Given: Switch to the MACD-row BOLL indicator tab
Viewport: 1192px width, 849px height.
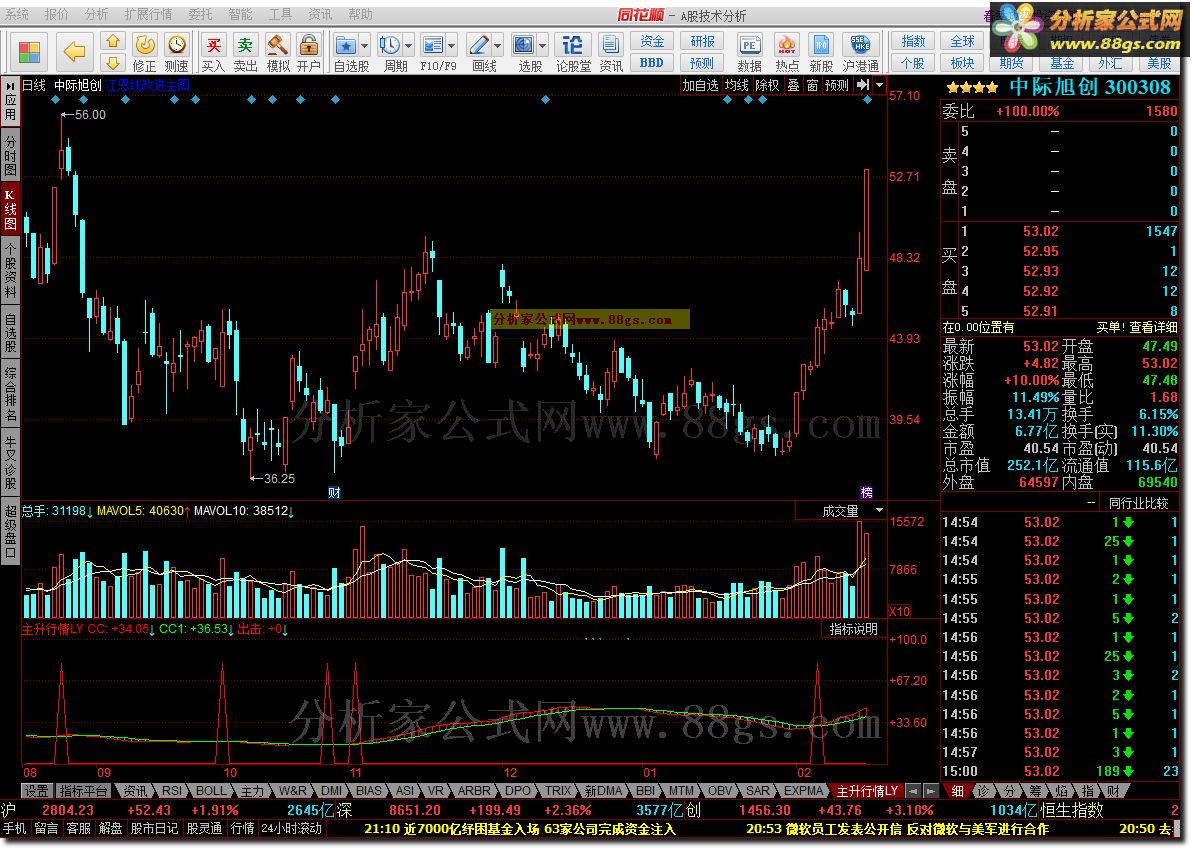Looking at the screenshot, I should click(211, 790).
